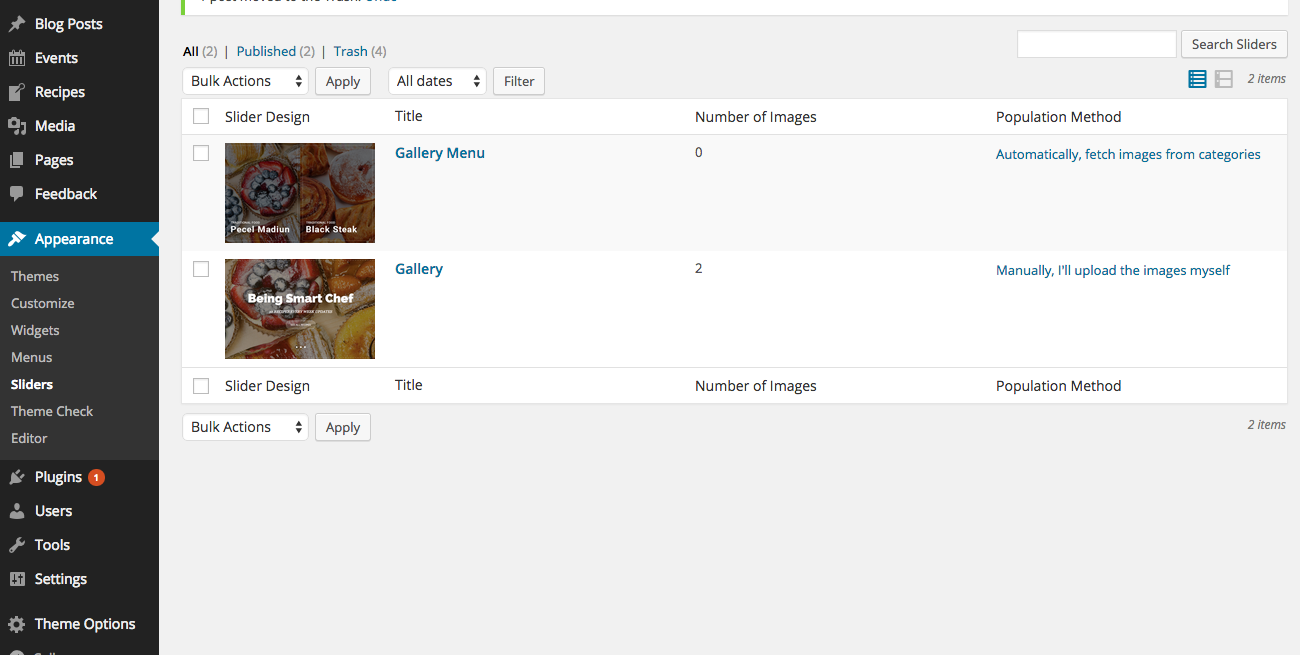Open the All dates filter dropdown
This screenshot has width=1300, height=655.
point(437,81)
